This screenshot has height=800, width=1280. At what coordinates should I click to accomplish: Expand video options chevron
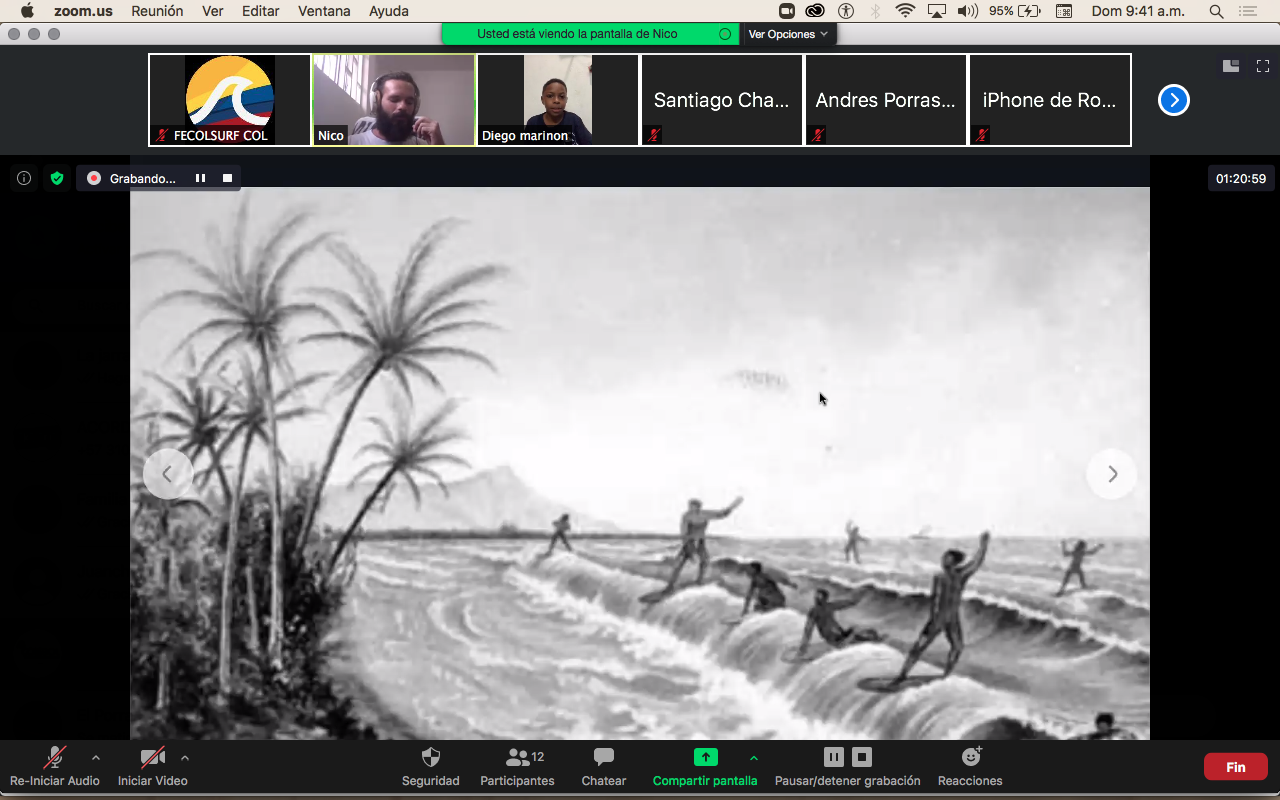pos(185,758)
